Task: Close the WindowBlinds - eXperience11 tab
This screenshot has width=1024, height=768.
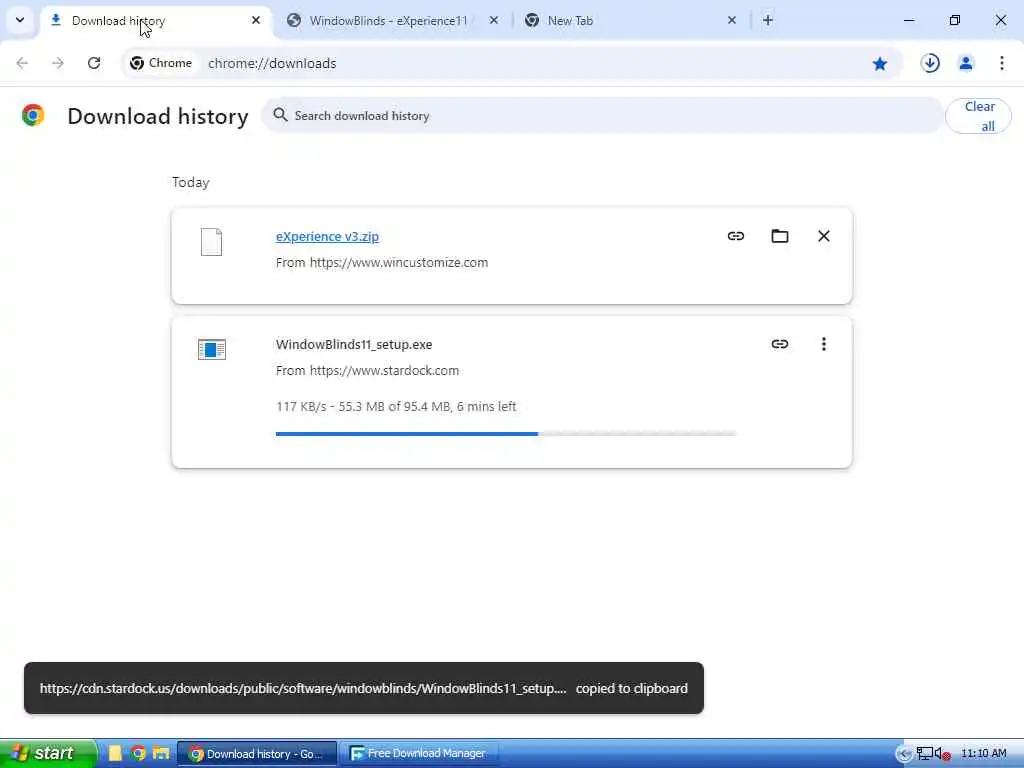Action: (494, 20)
